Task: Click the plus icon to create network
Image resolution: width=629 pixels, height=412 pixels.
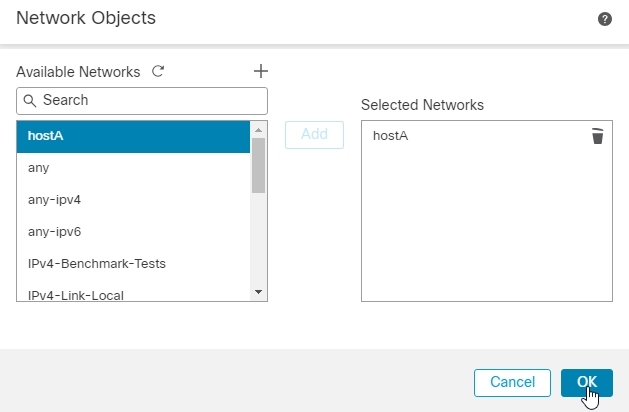Action: pyautogui.click(x=261, y=71)
